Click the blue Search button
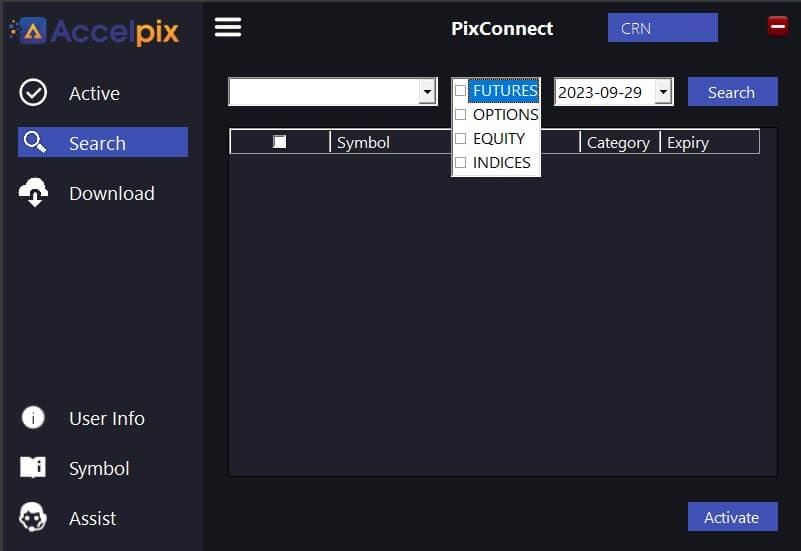The width and height of the screenshot is (801, 551). pyautogui.click(x=733, y=92)
